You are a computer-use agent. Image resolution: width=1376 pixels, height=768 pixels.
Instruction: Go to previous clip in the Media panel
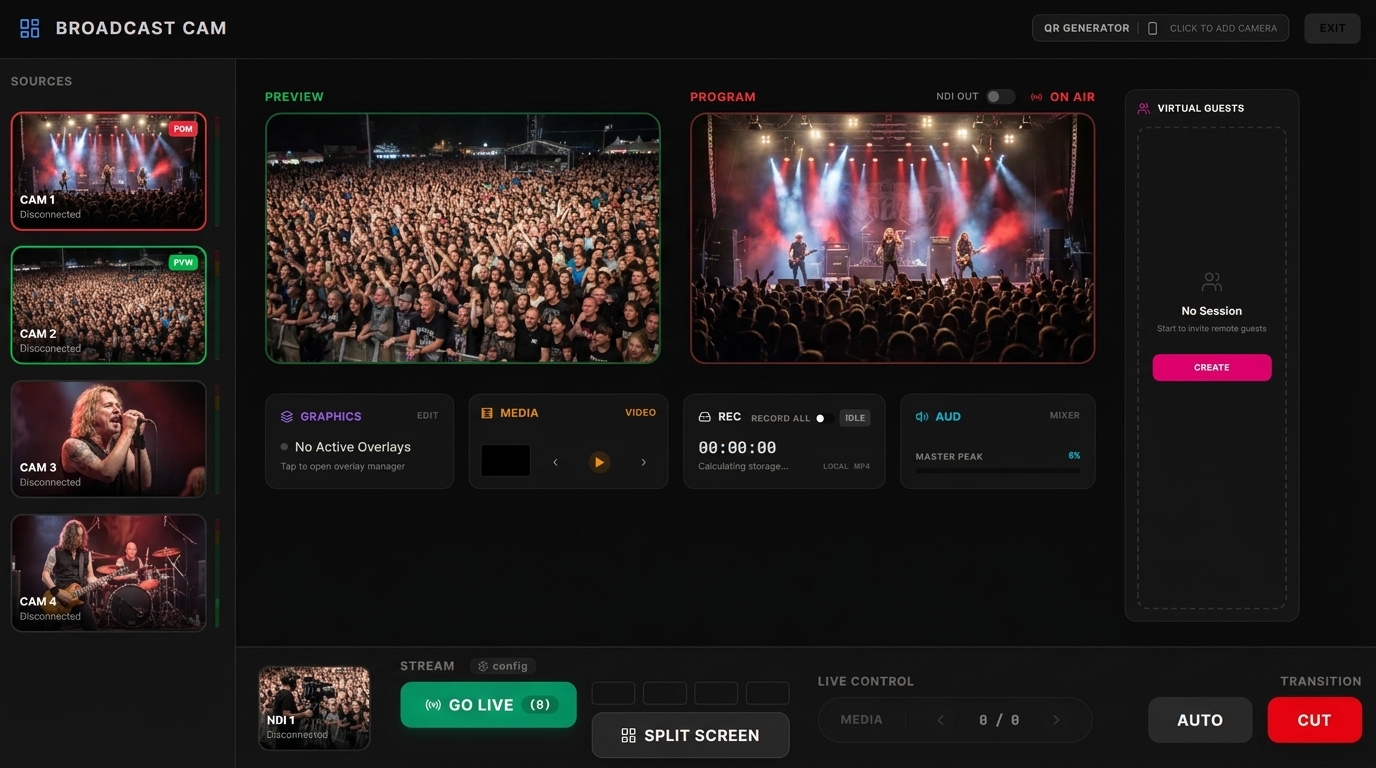[555, 462]
